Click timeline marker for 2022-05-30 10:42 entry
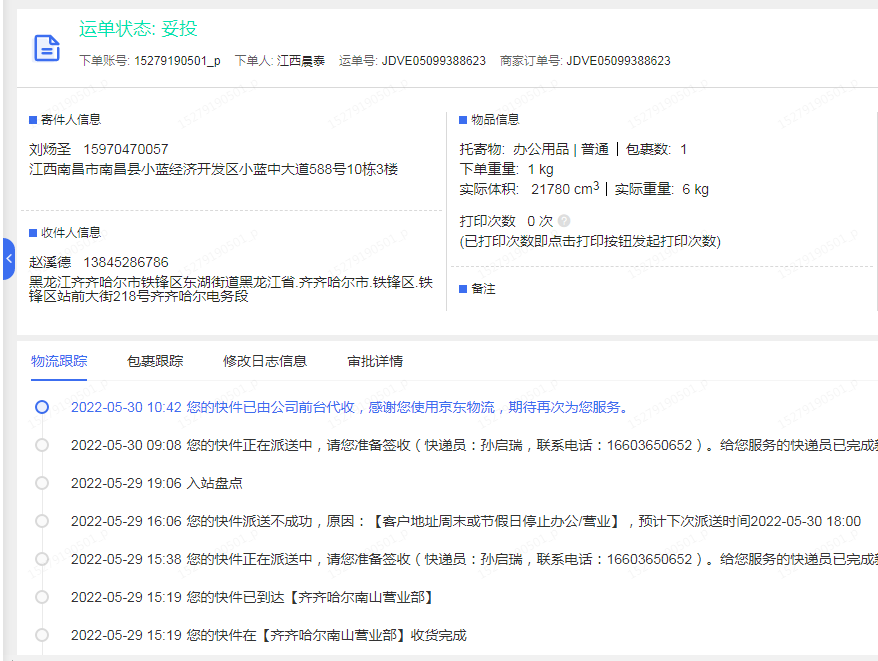This screenshot has height=661, width=878. click(x=42, y=407)
